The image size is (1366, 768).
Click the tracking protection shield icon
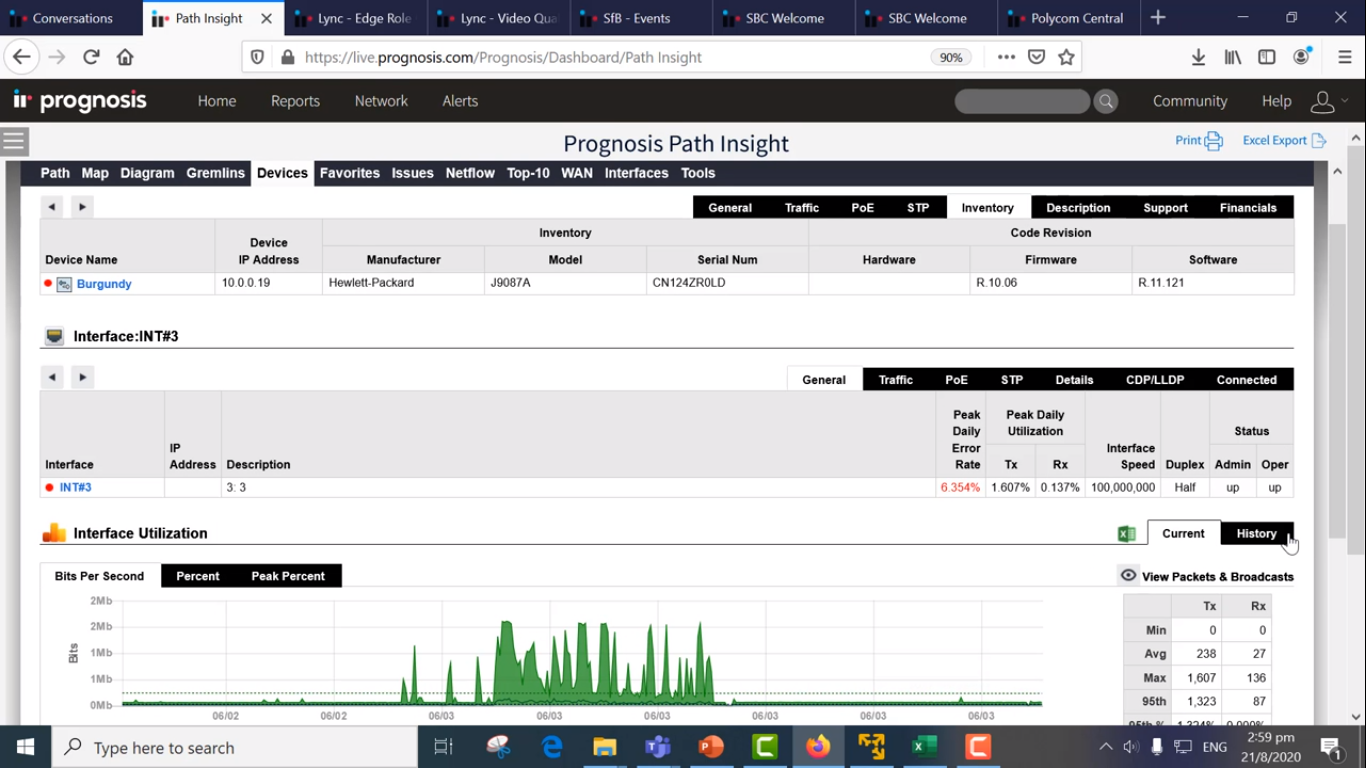(257, 57)
